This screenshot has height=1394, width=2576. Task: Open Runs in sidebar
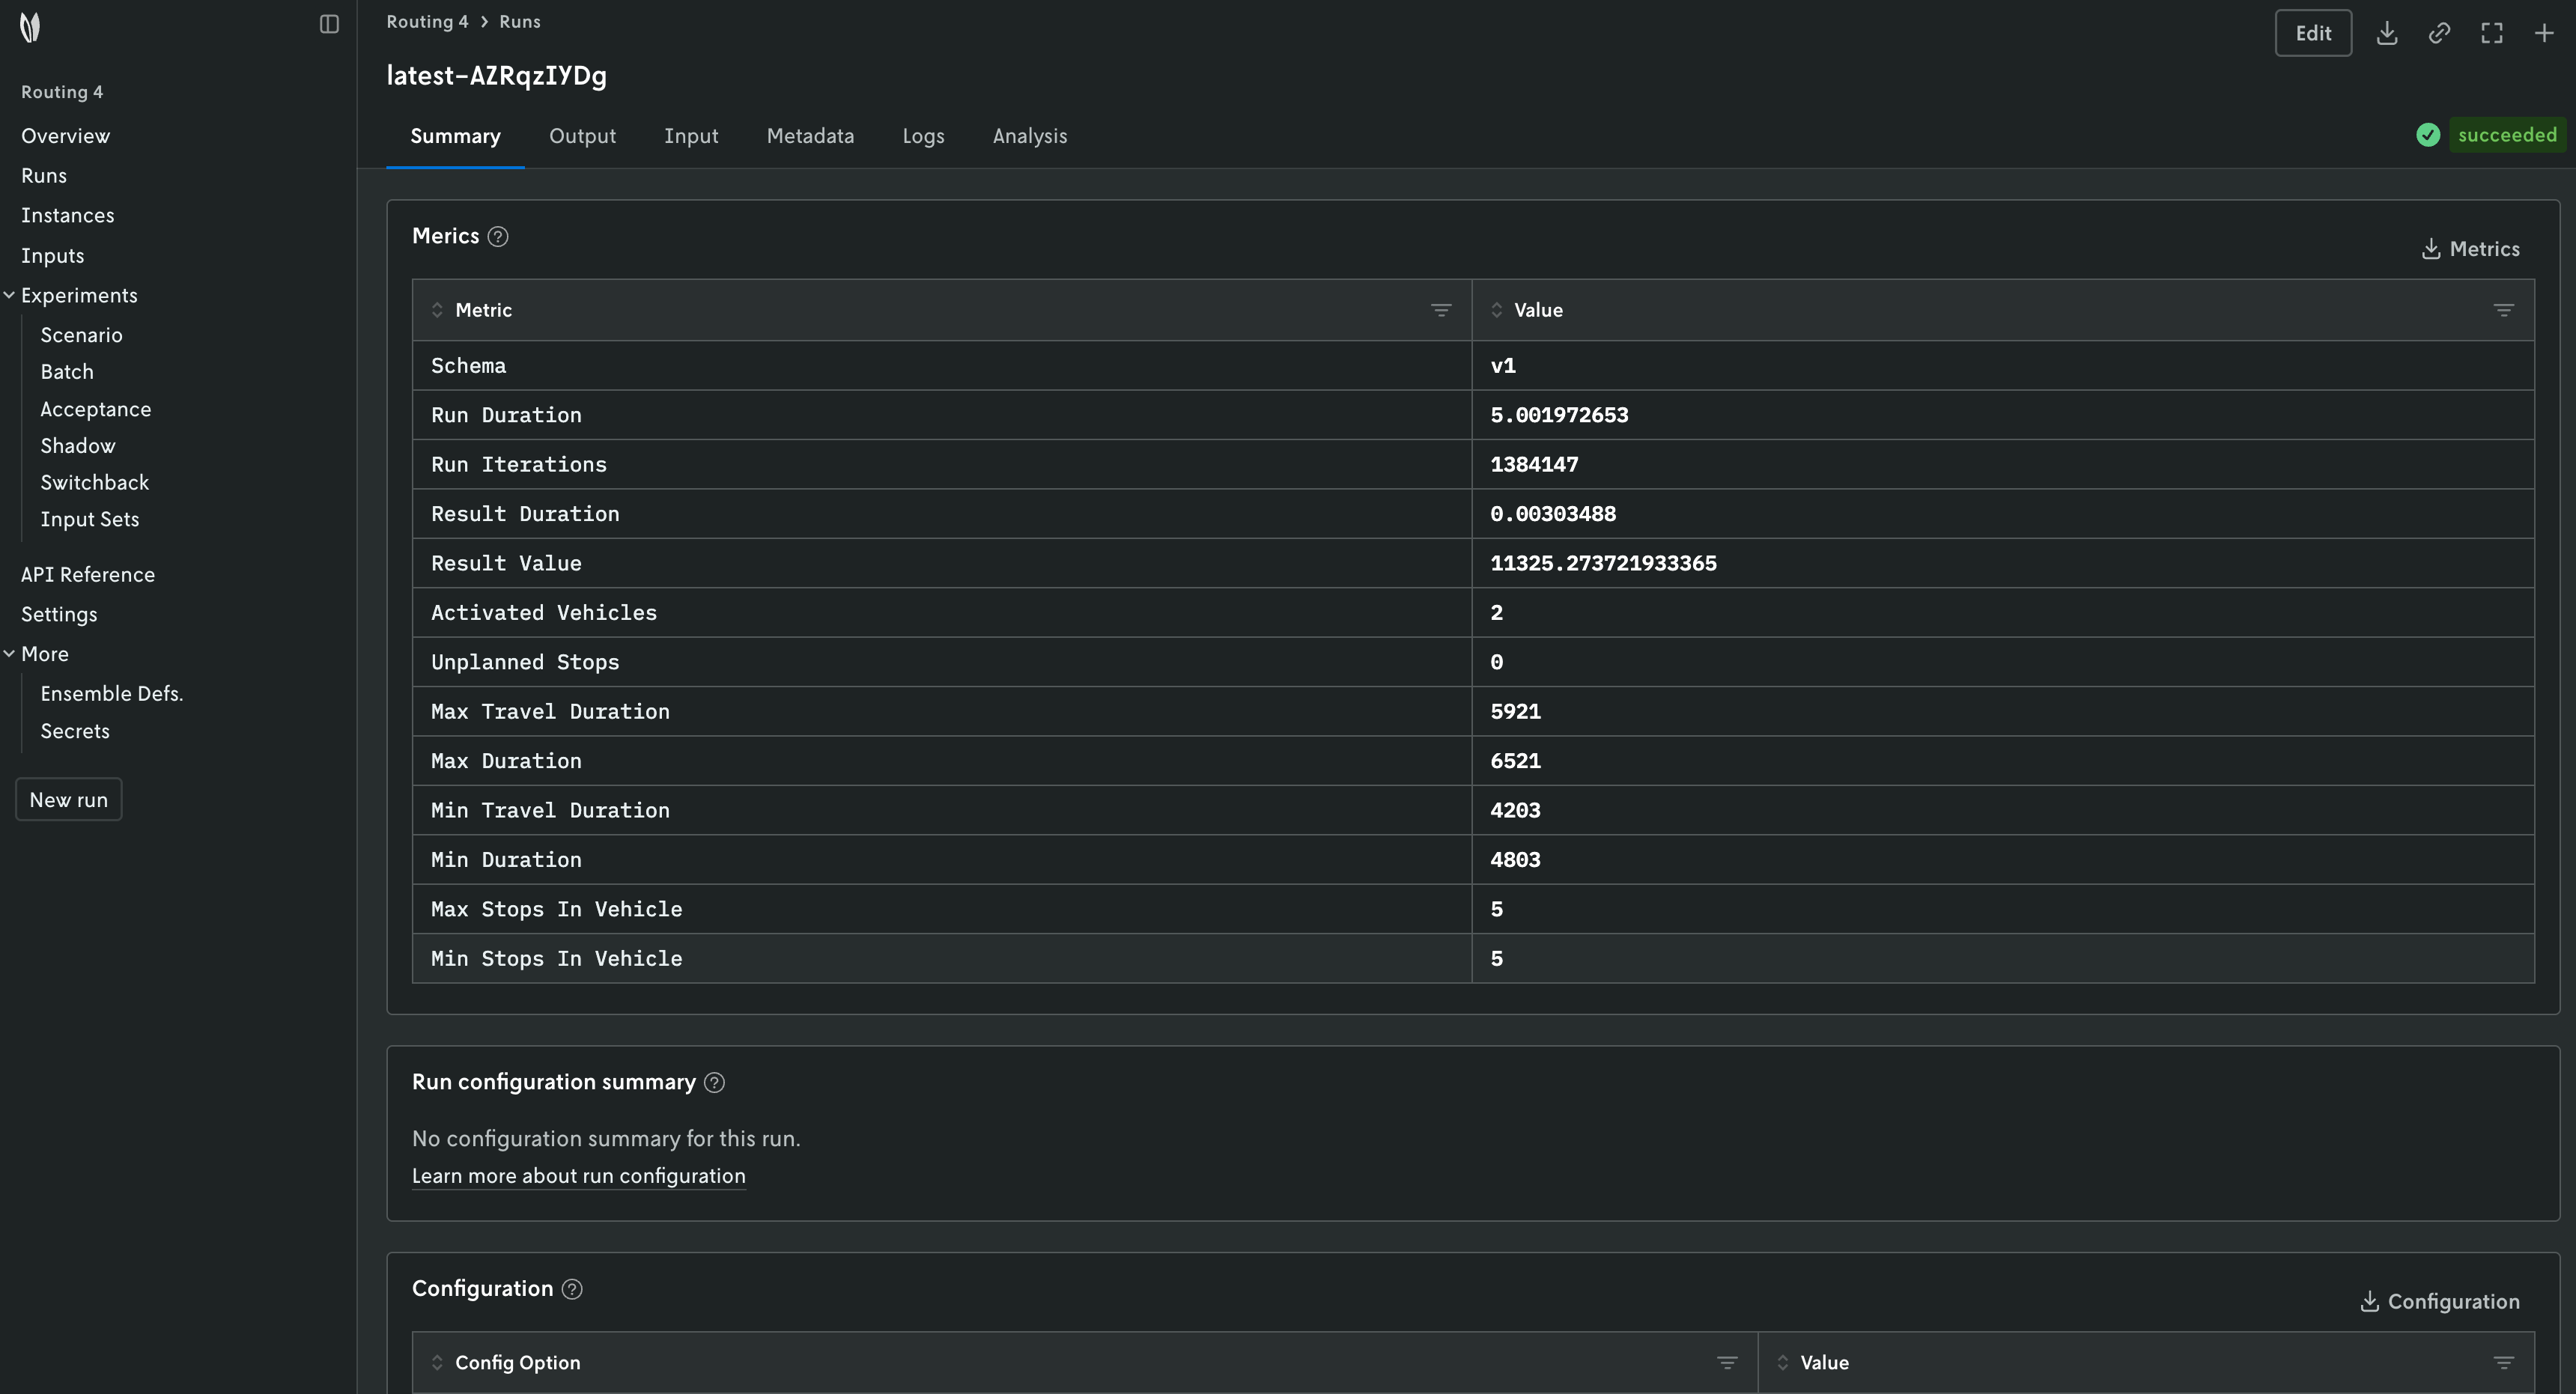coord(44,176)
